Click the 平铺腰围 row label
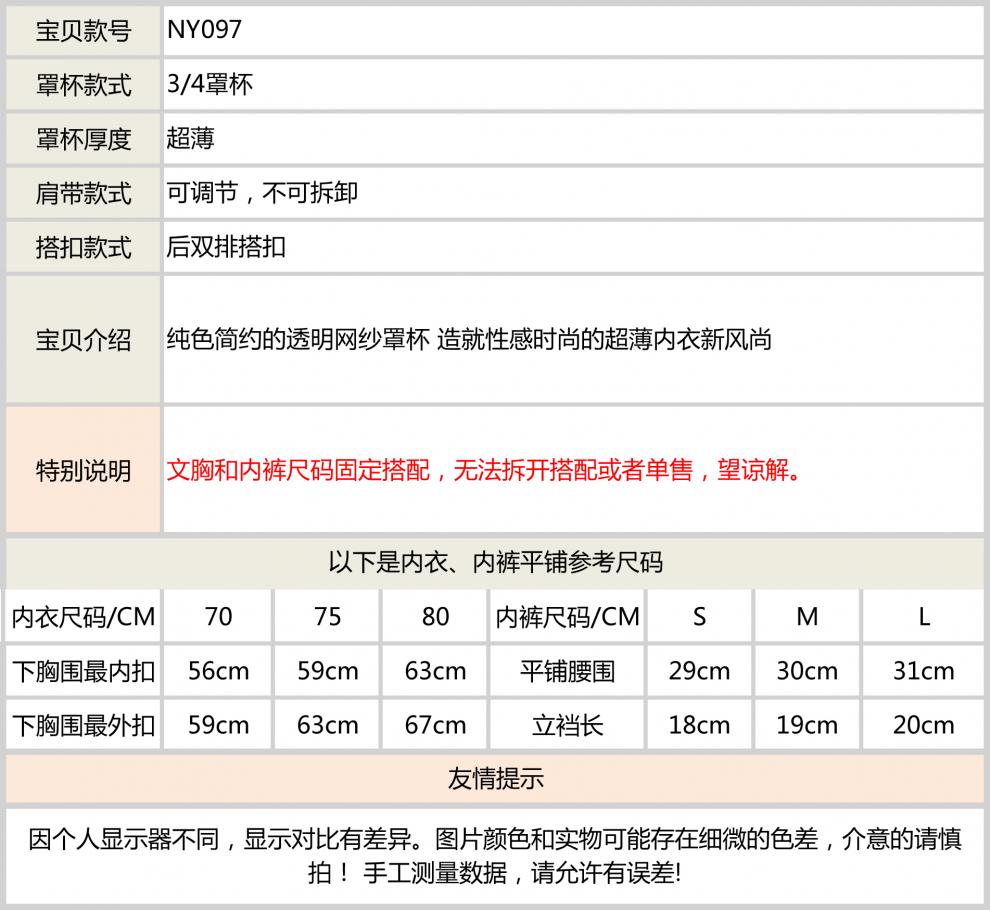The width and height of the screenshot is (990, 910). point(567,671)
